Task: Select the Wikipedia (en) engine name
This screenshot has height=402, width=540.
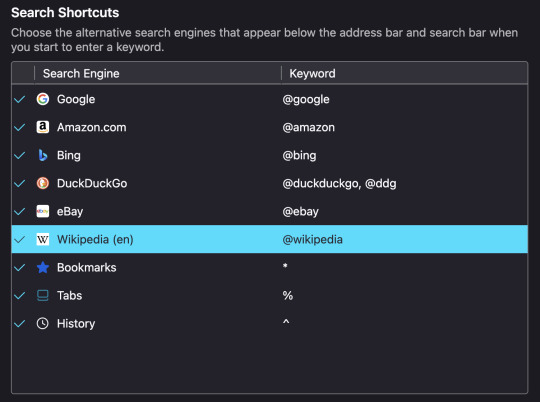Action: coord(95,239)
